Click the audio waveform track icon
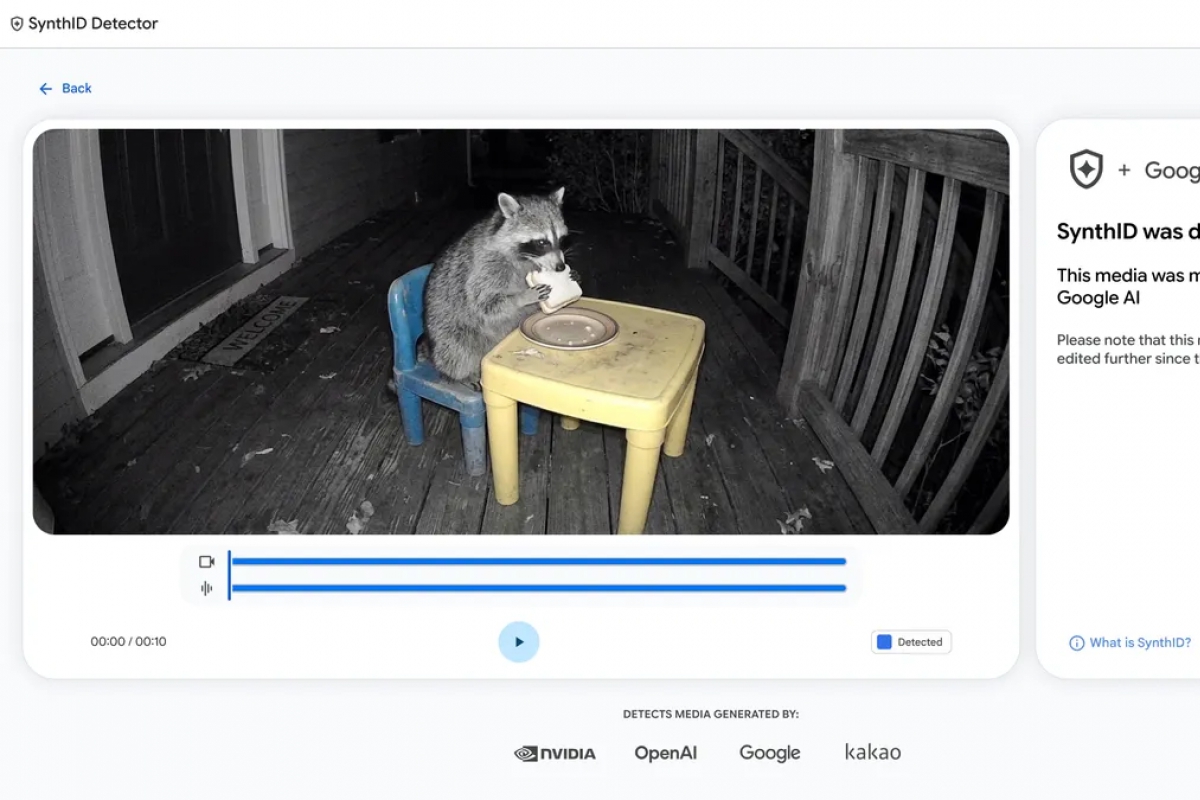 coord(207,588)
